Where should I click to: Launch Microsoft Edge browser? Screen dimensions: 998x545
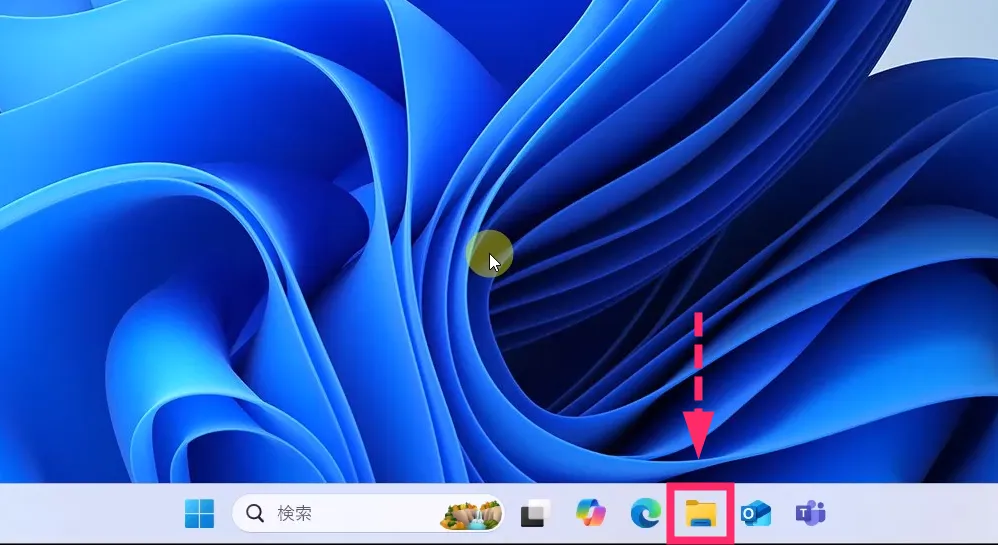click(646, 514)
